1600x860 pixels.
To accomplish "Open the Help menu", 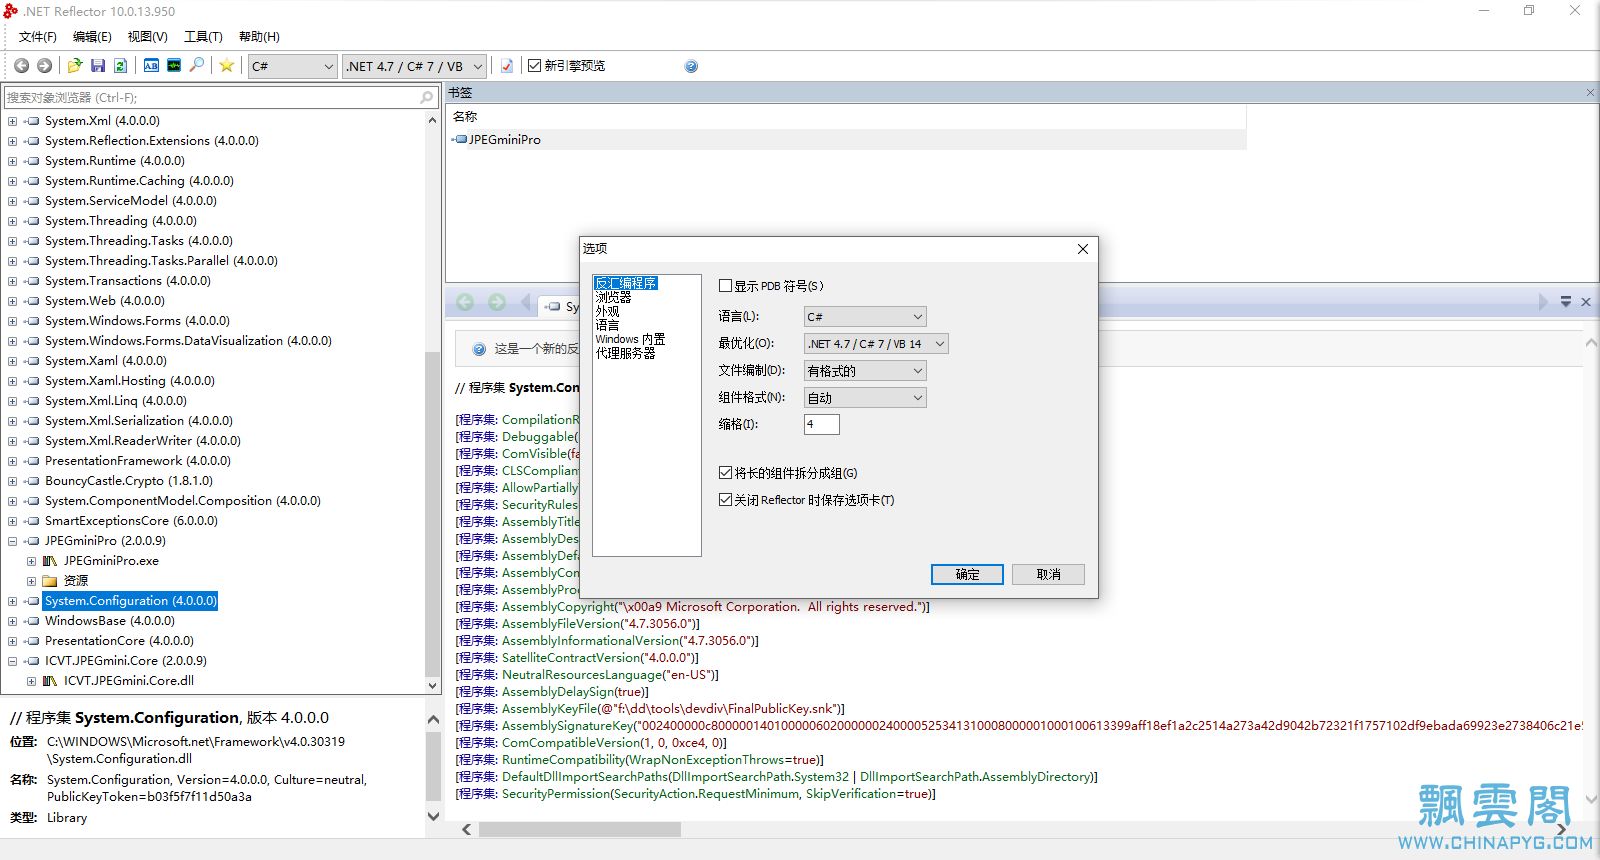I will point(259,37).
